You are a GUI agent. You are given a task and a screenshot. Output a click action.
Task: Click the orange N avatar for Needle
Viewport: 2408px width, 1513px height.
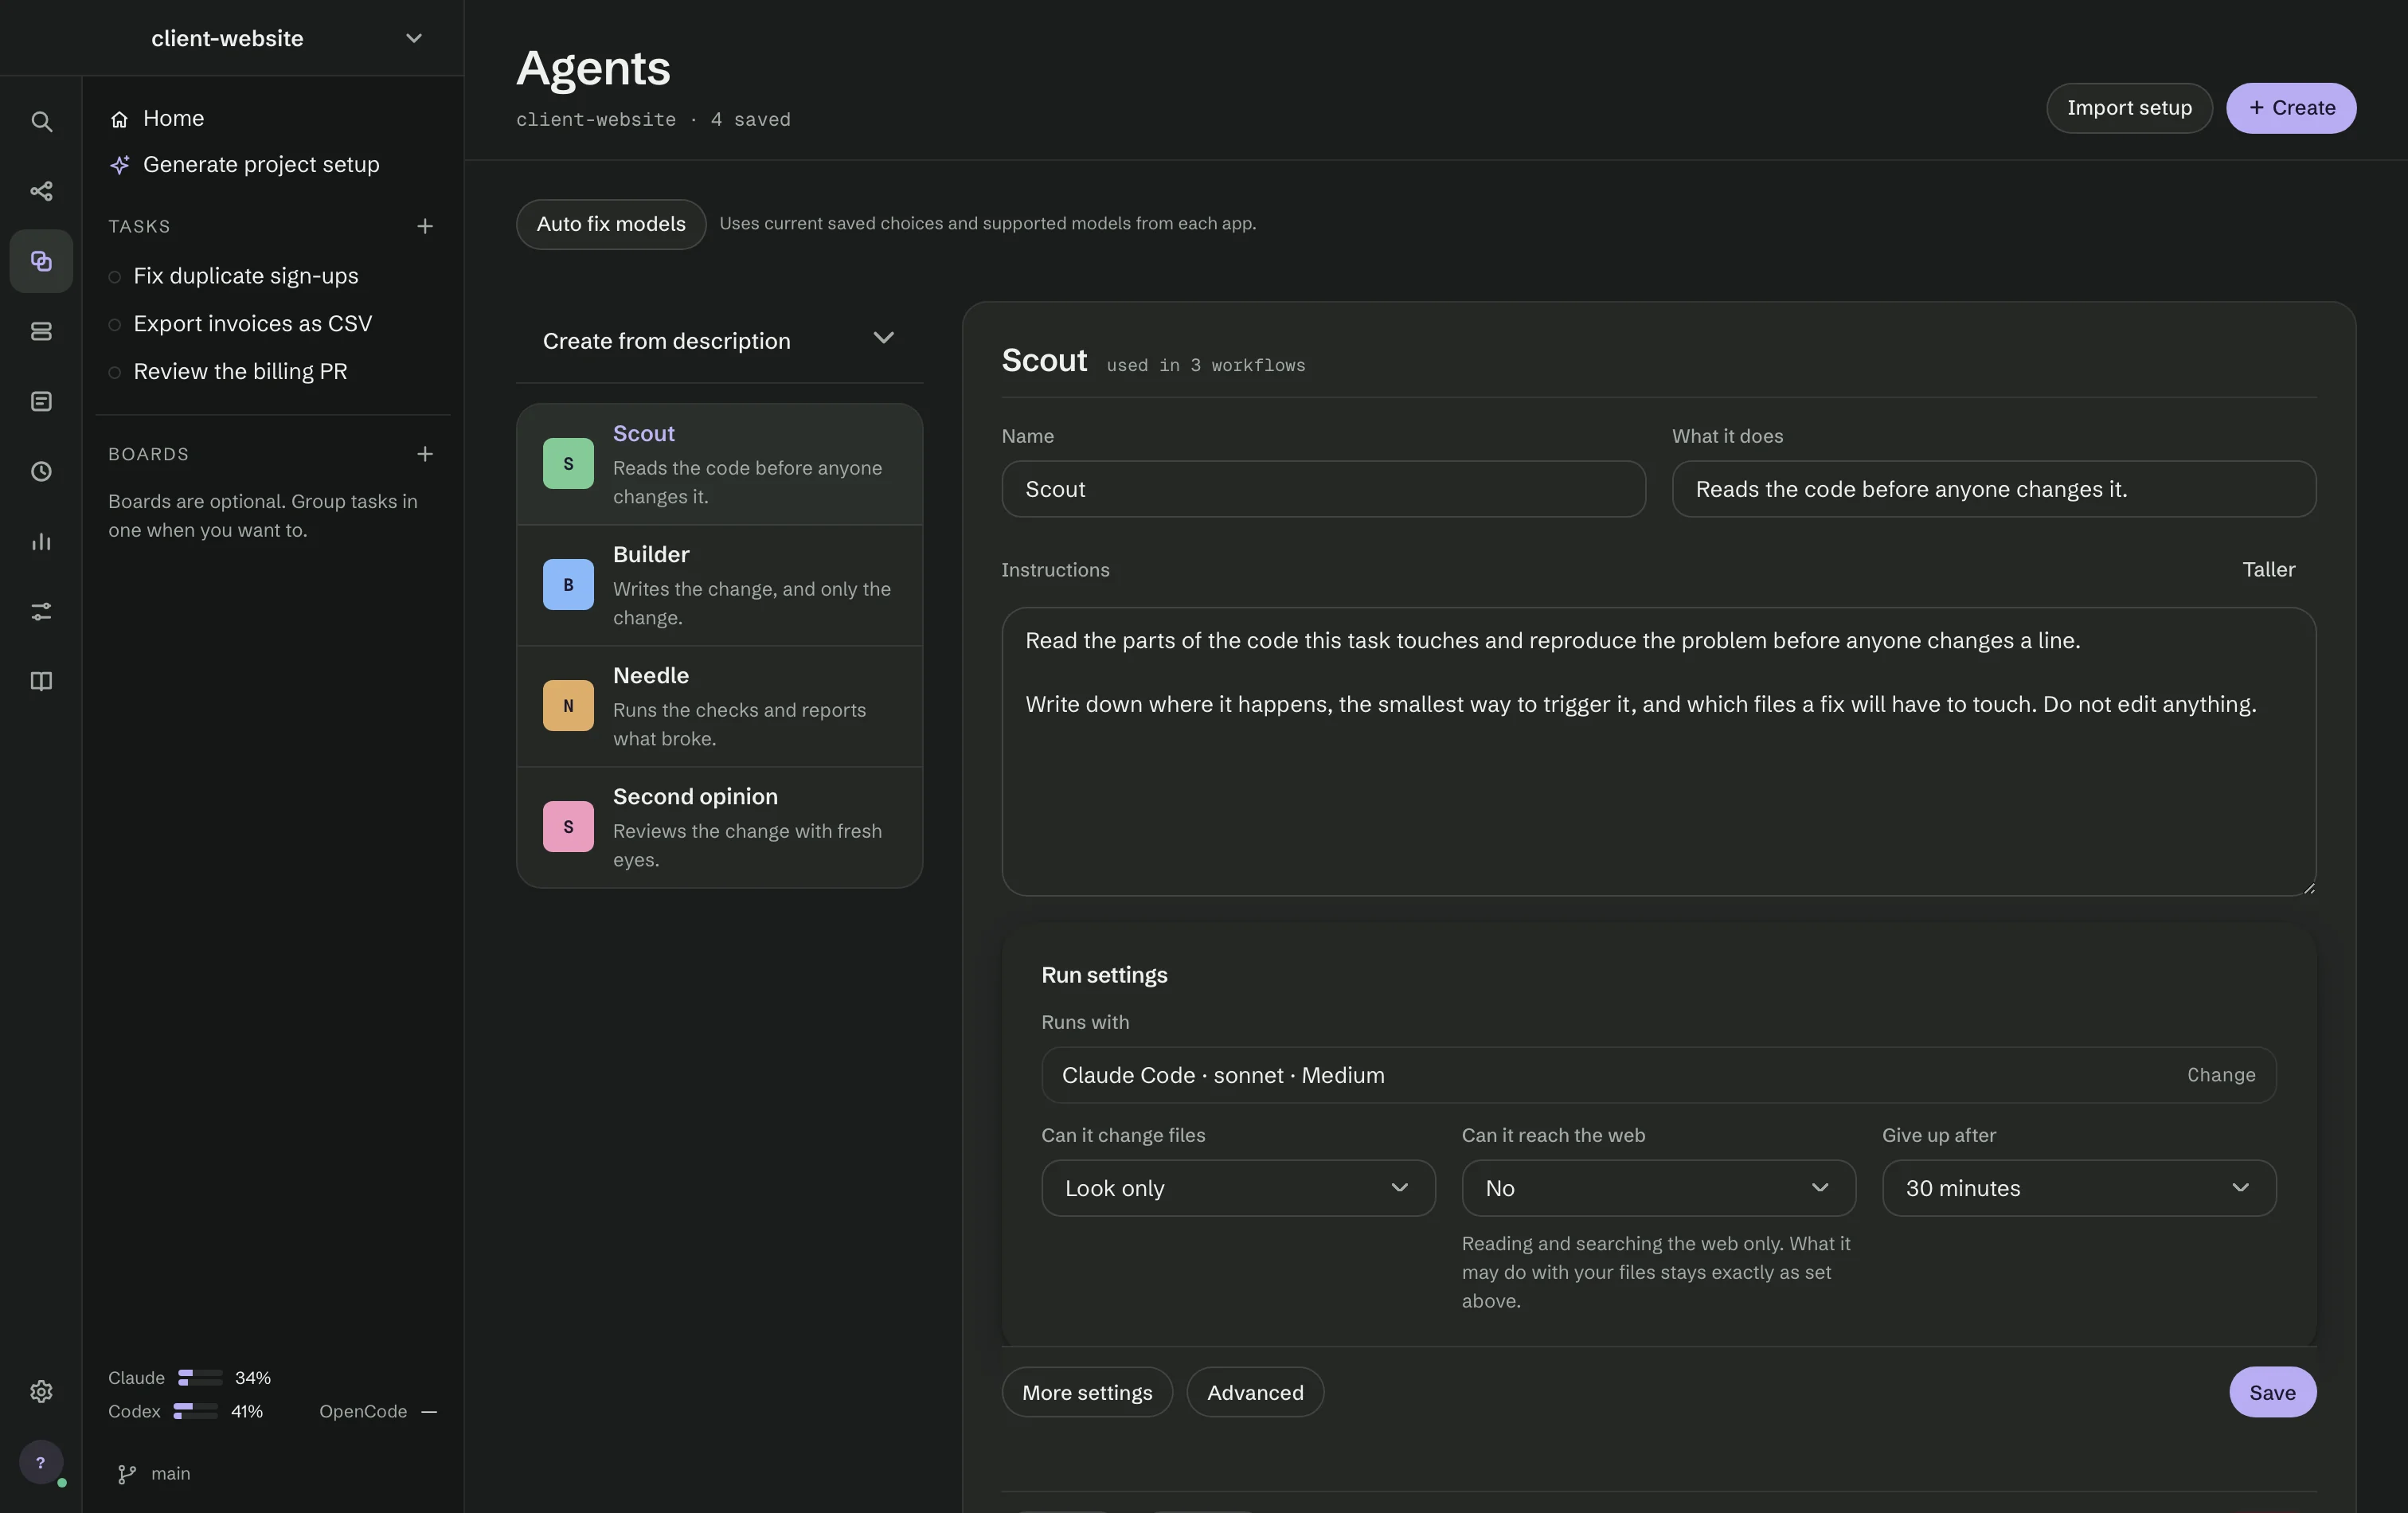click(568, 706)
